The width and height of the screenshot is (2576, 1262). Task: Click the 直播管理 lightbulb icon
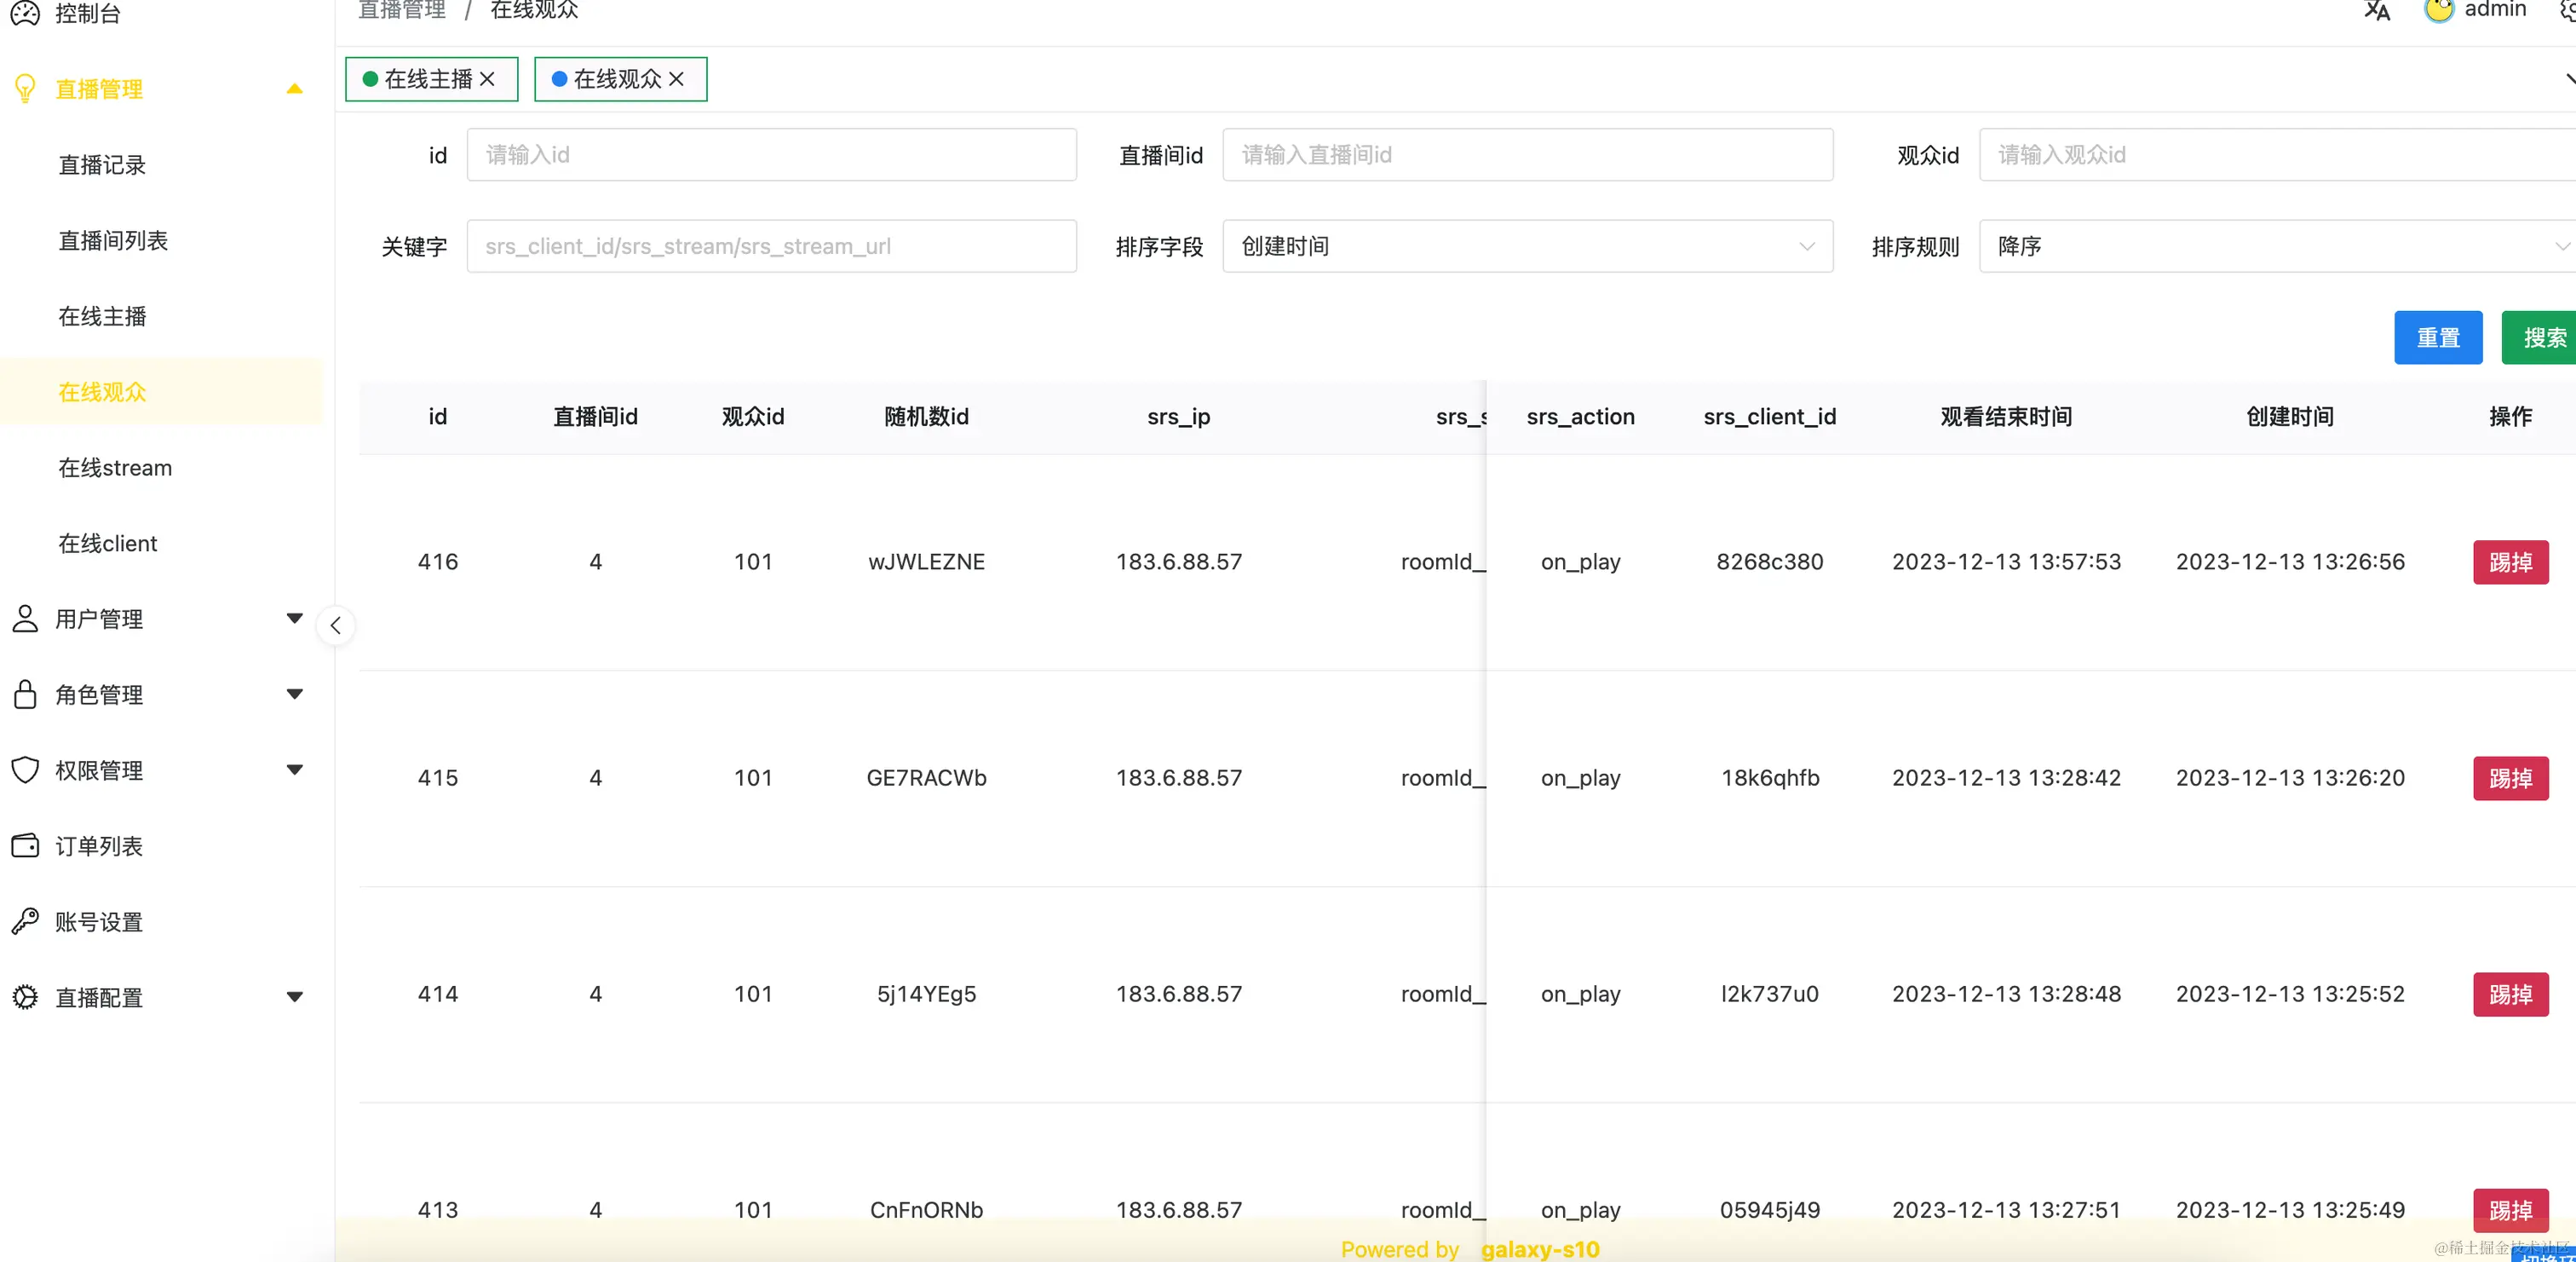25,89
